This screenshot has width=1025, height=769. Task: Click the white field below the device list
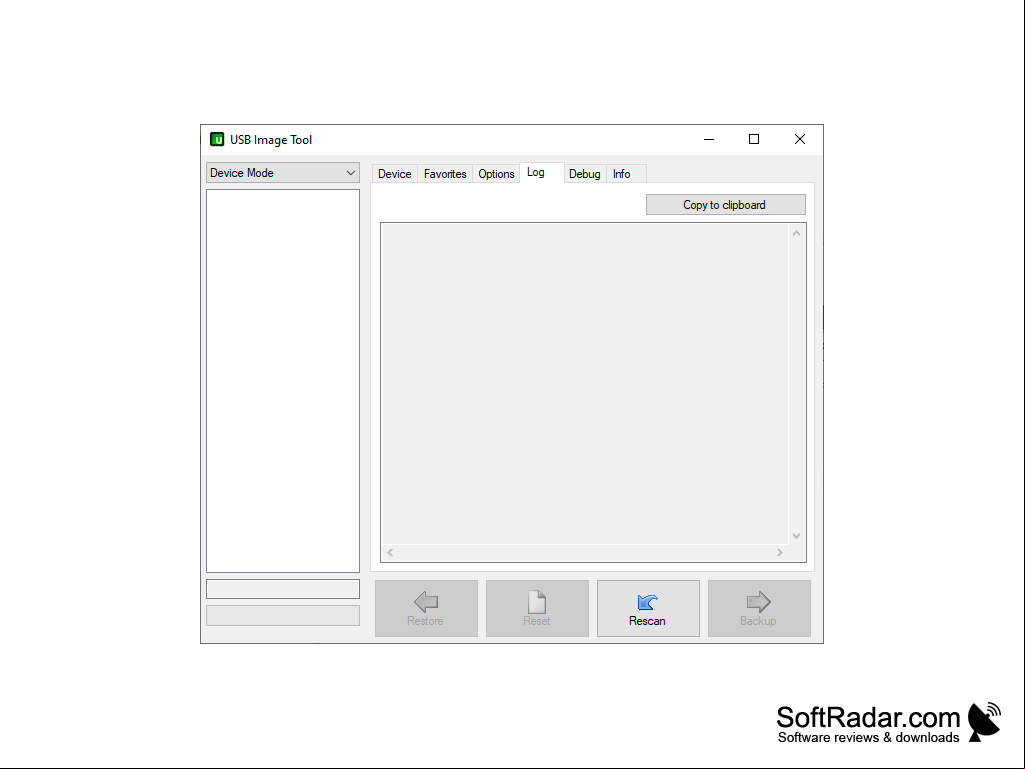tap(283, 589)
